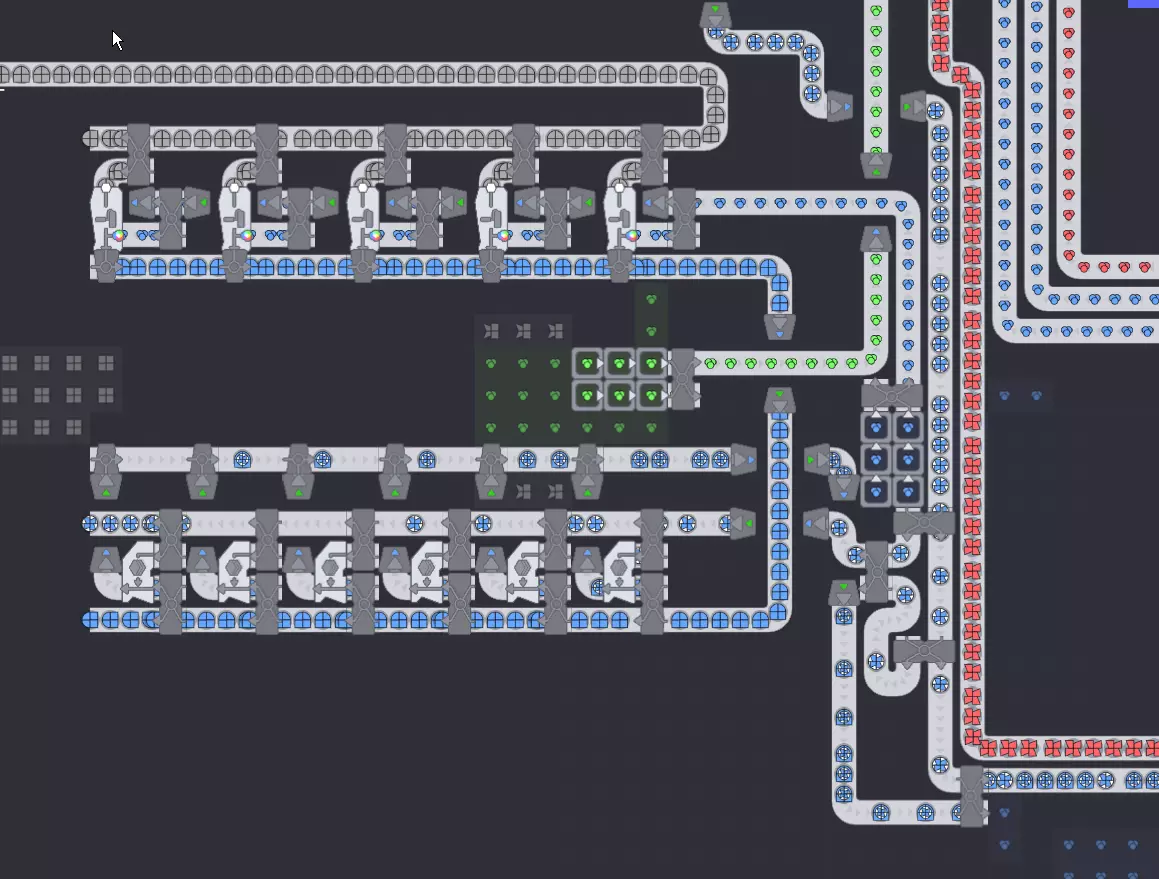This screenshot has width=1159, height=879.
Task: Click the tunnel at the very top with green arrow
Action: [716, 15]
